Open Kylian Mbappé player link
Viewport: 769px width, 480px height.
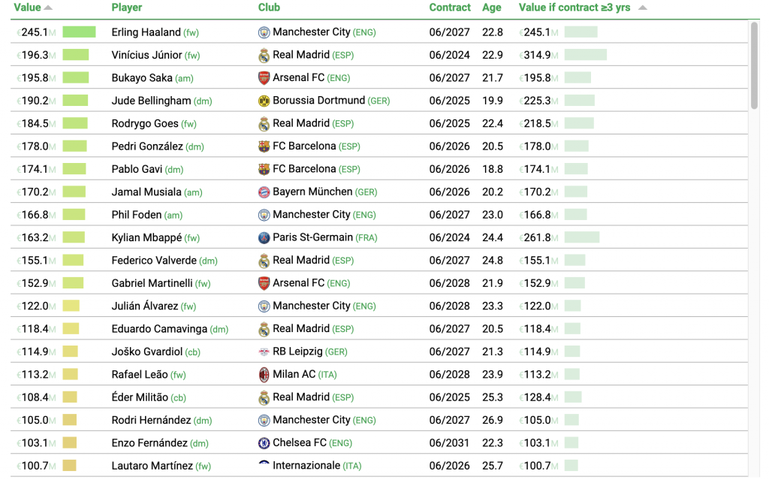tap(147, 238)
